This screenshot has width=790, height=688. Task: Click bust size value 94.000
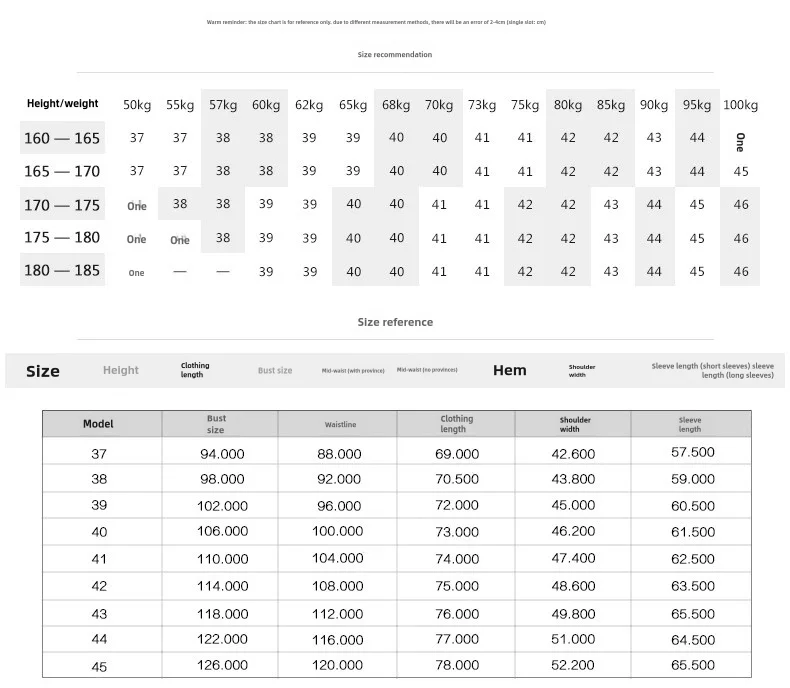pos(222,454)
